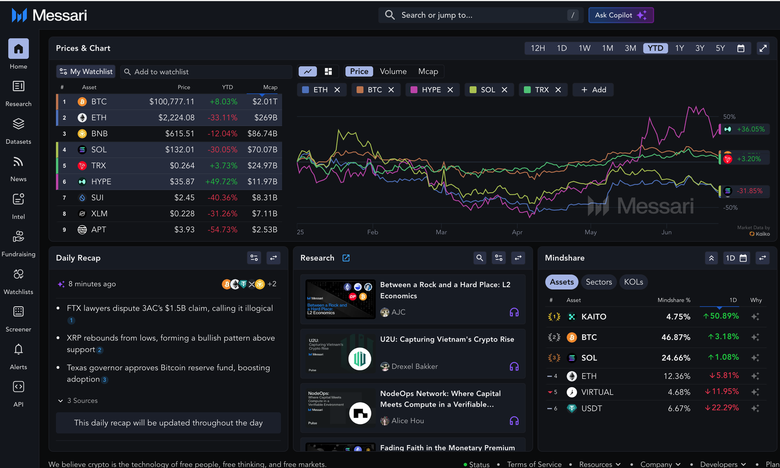Open the Intel sidebar icon
The width and height of the screenshot is (780, 468).
pos(18,199)
